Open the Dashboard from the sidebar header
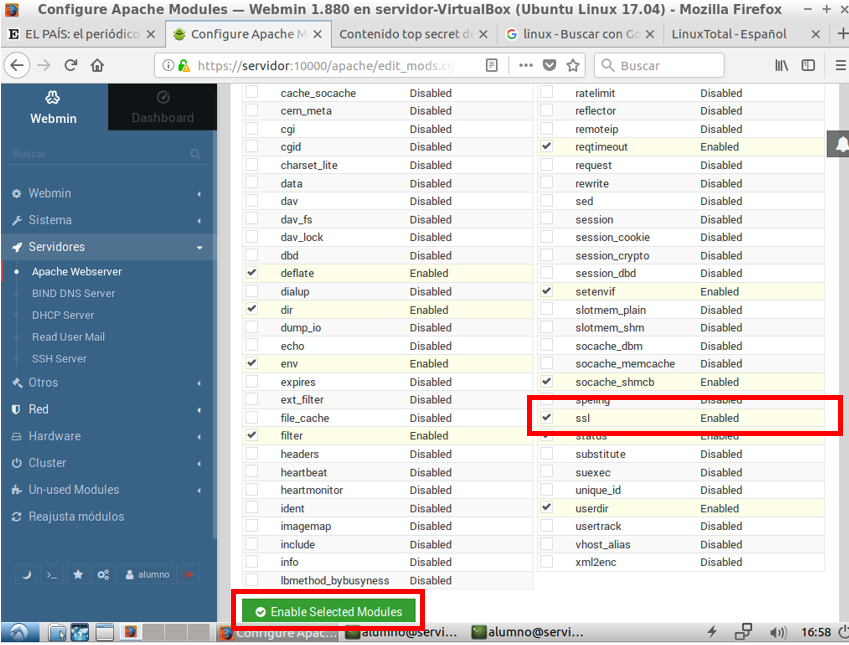The width and height of the screenshot is (849, 645). [162, 107]
